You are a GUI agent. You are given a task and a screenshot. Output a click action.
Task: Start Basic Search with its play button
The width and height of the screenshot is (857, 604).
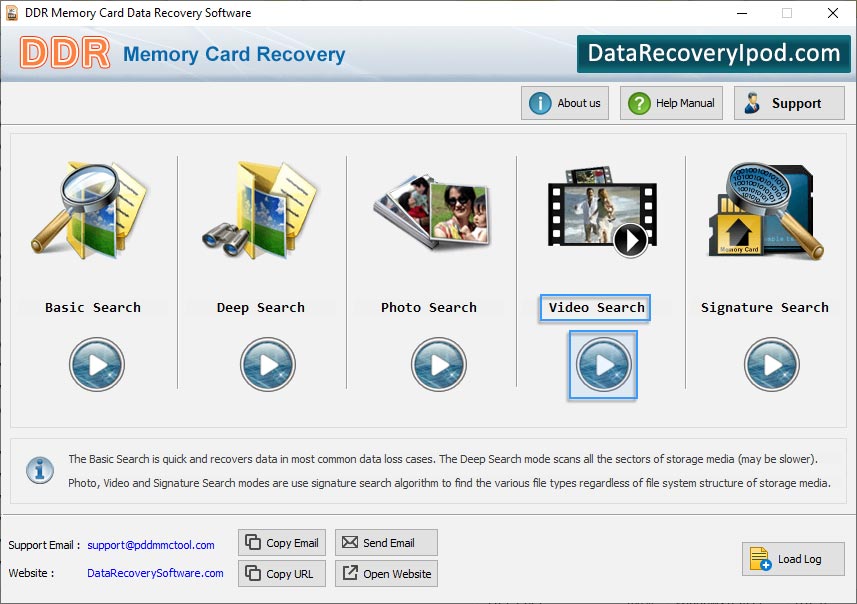tap(97, 364)
